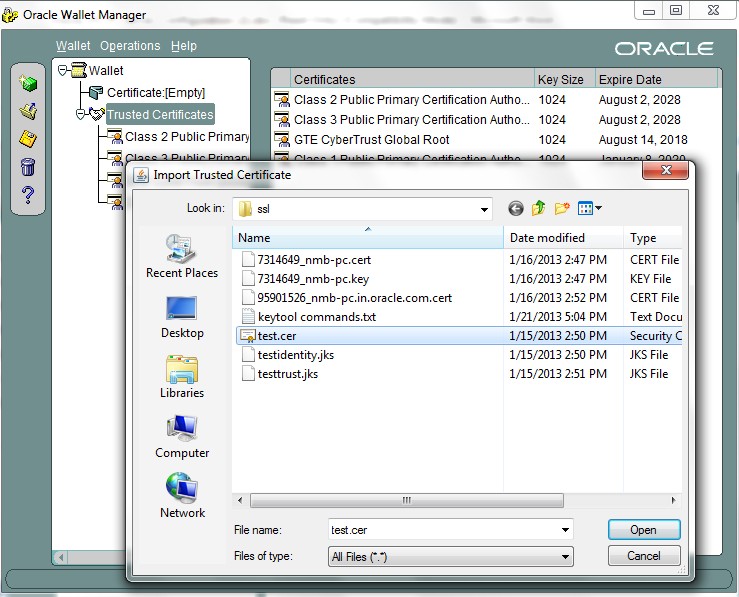Click the Open Wallet toolbar icon
The image size is (739, 597).
(x=28, y=111)
